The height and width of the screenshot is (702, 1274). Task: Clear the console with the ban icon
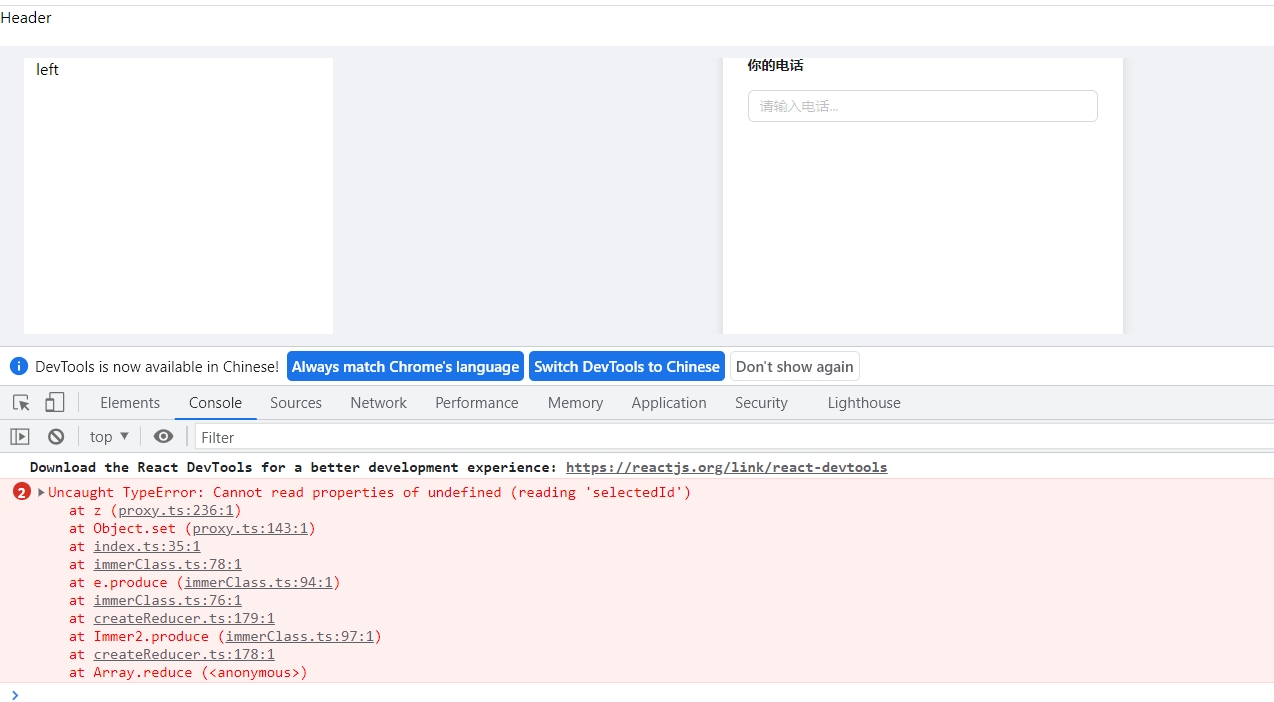point(56,437)
